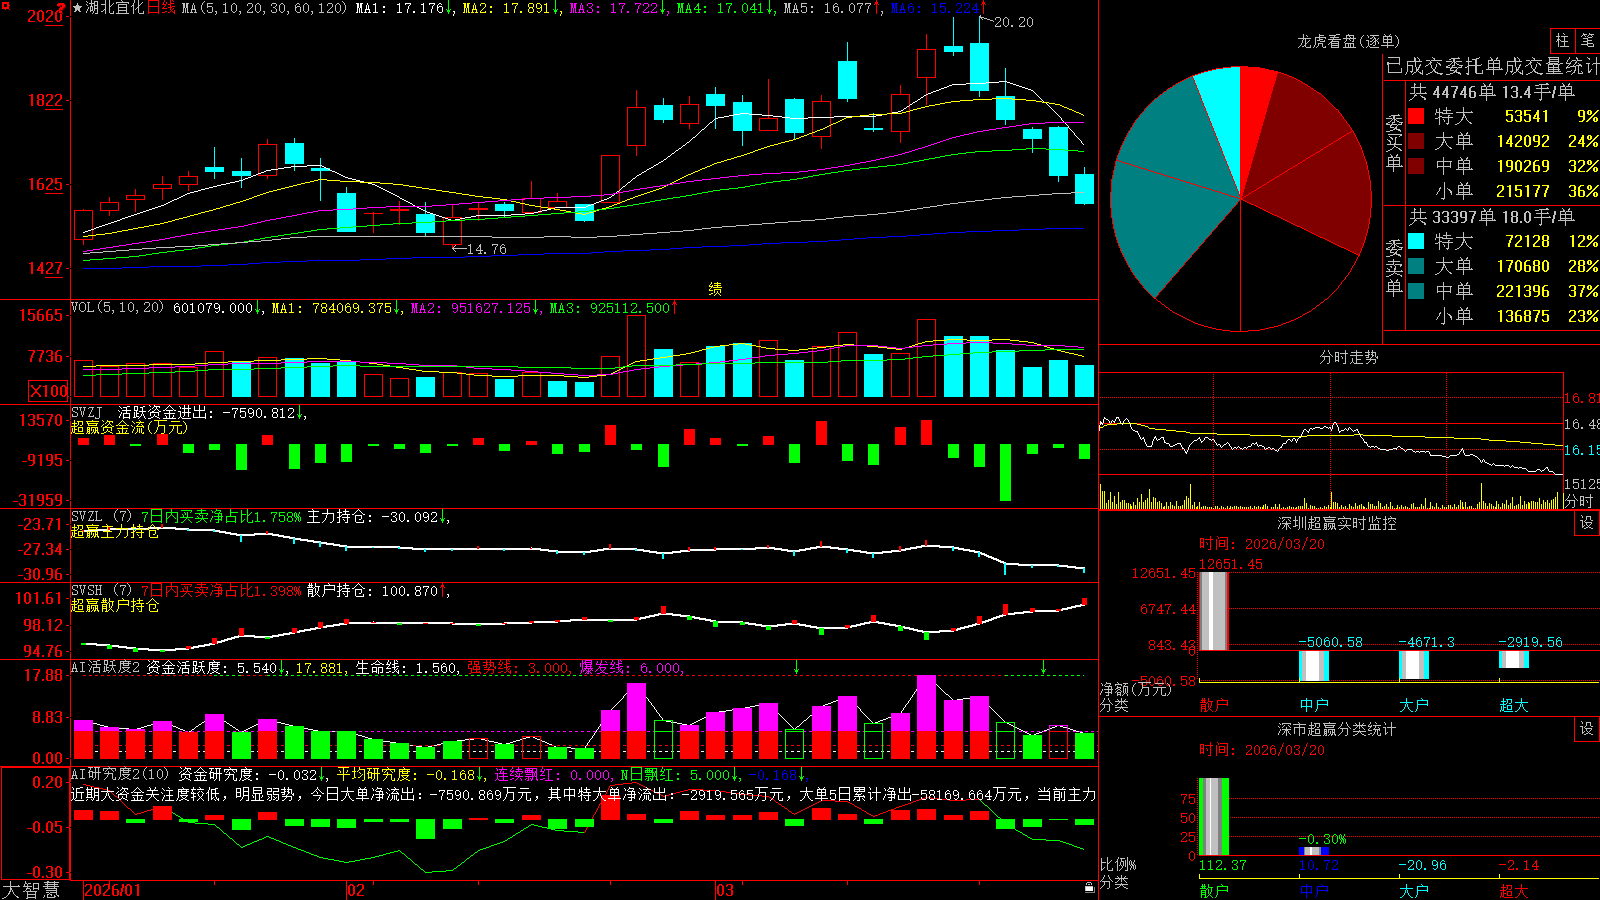Click the 超赢散户持仓 label

[115, 605]
